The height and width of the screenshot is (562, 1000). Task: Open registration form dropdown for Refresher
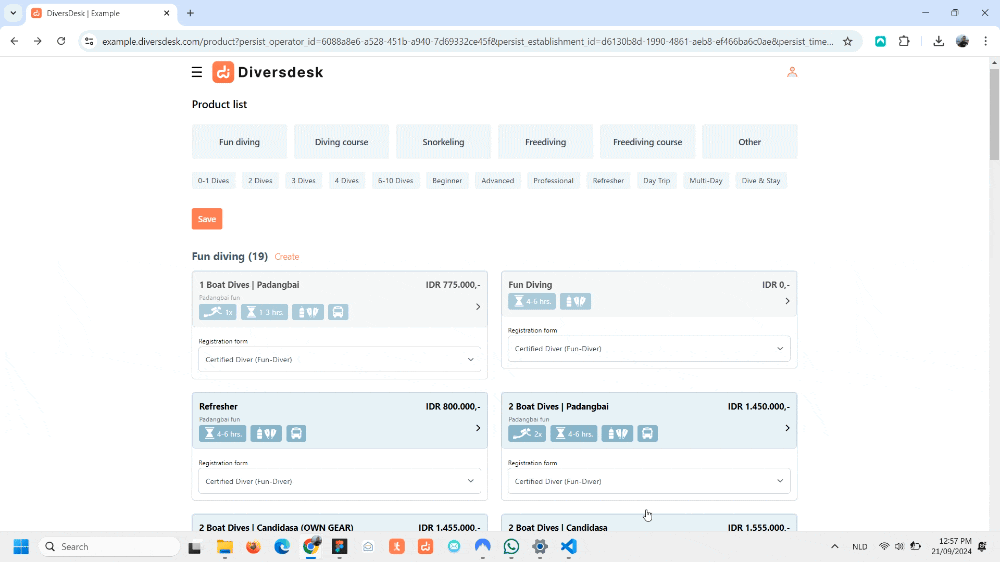pos(339,481)
